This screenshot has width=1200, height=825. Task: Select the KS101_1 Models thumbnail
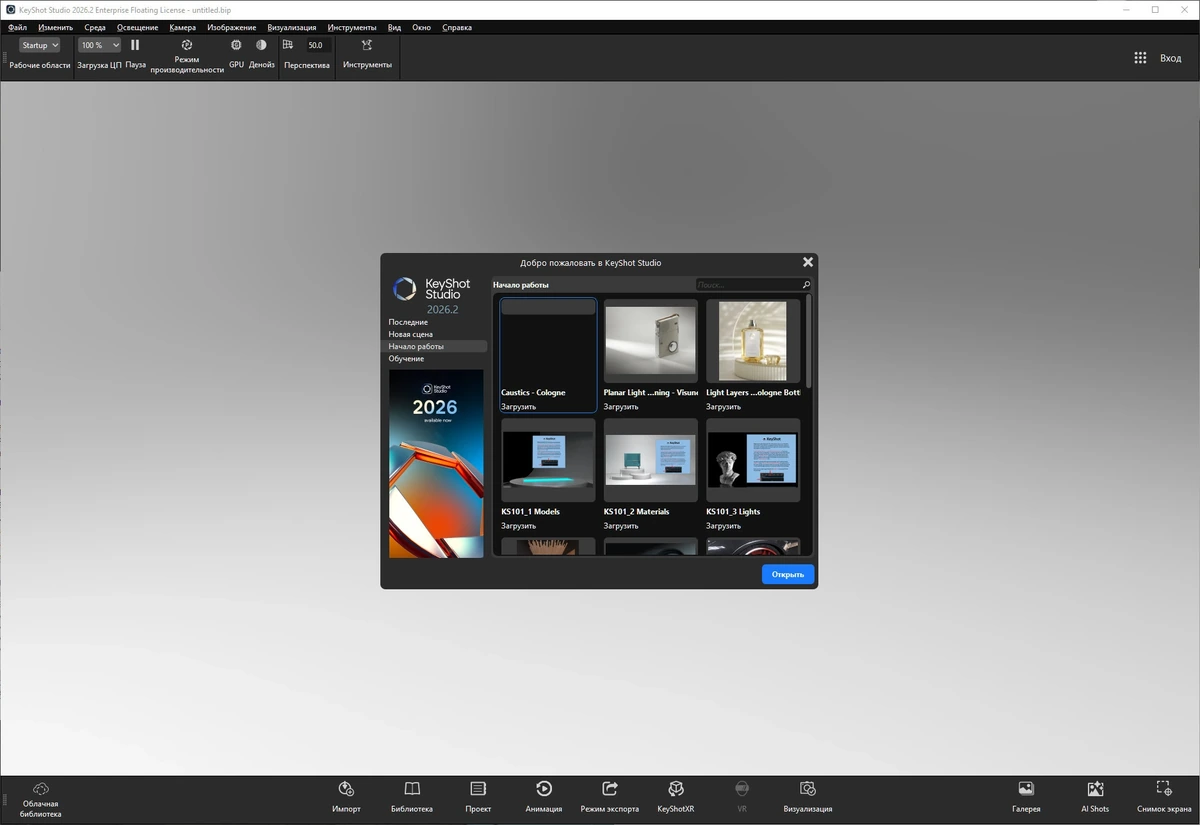tap(548, 461)
